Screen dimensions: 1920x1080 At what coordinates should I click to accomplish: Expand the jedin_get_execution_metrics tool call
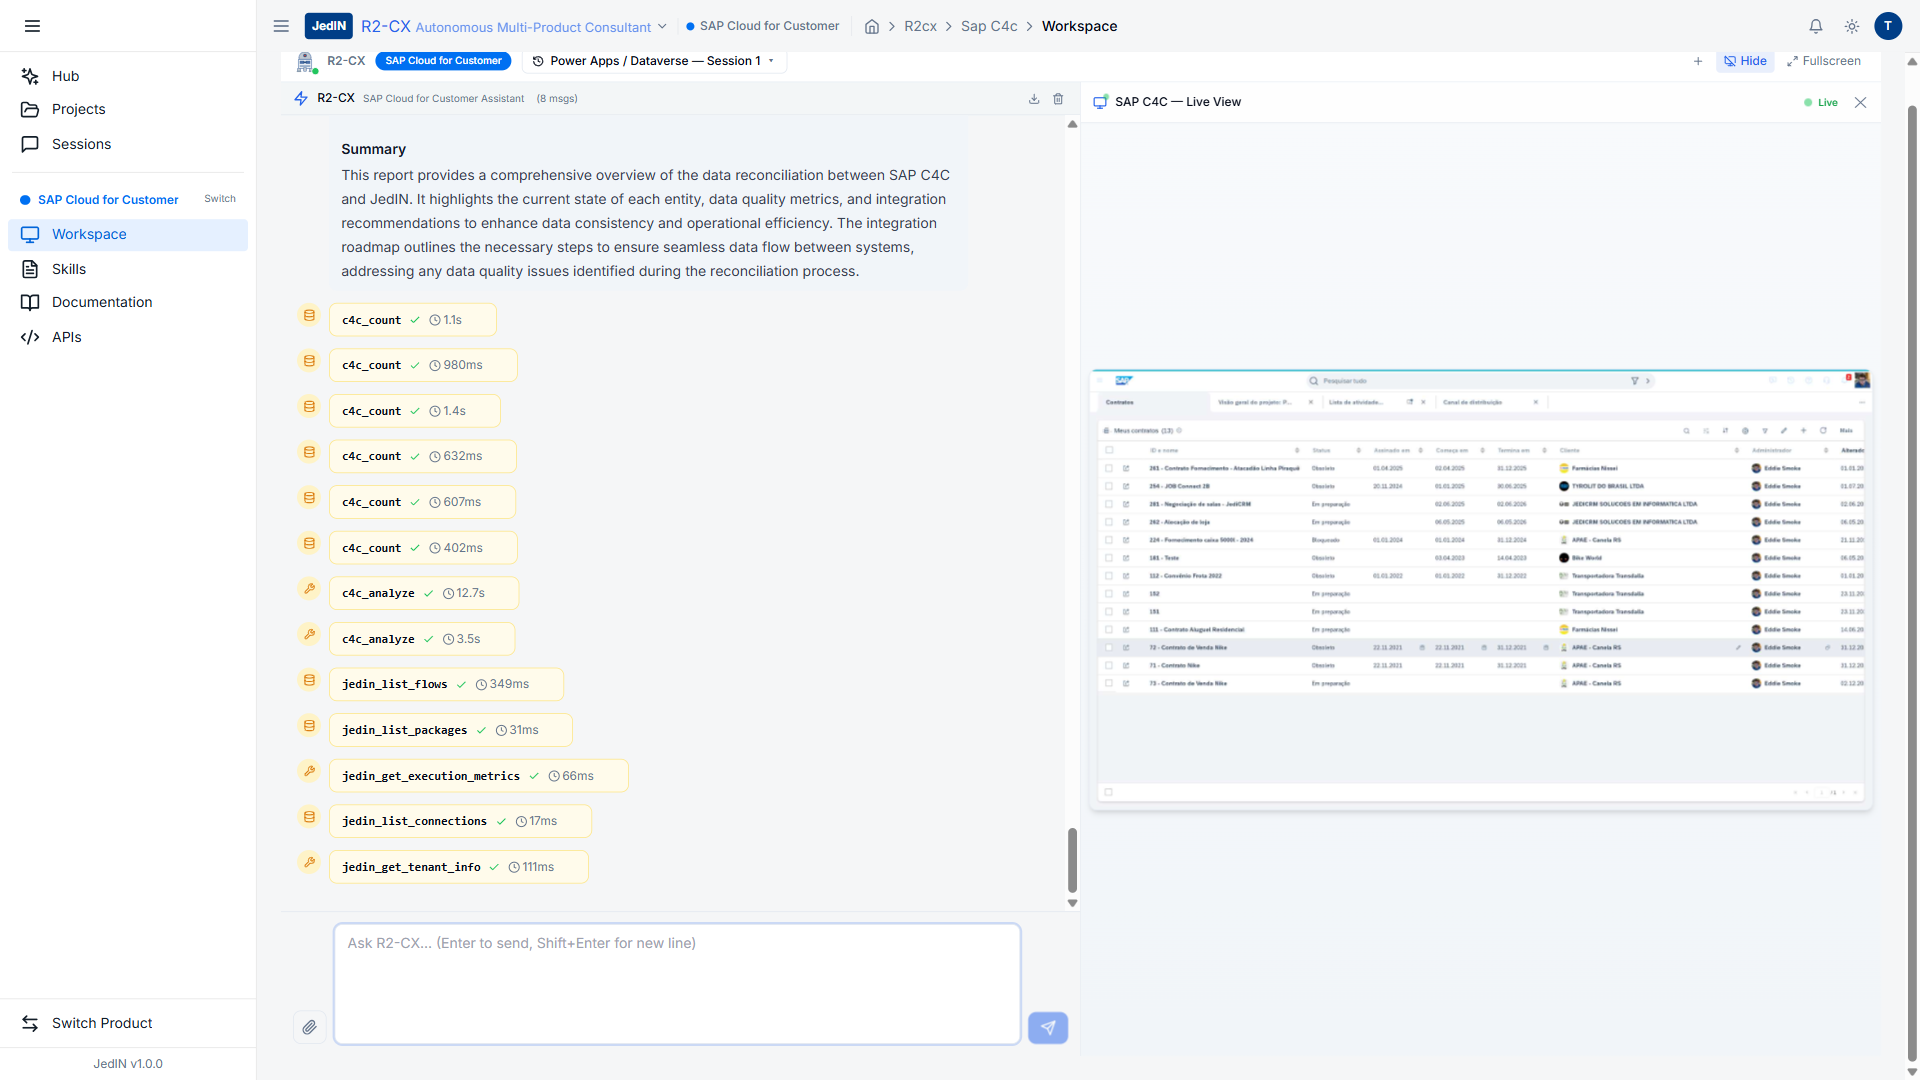(478, 776)
